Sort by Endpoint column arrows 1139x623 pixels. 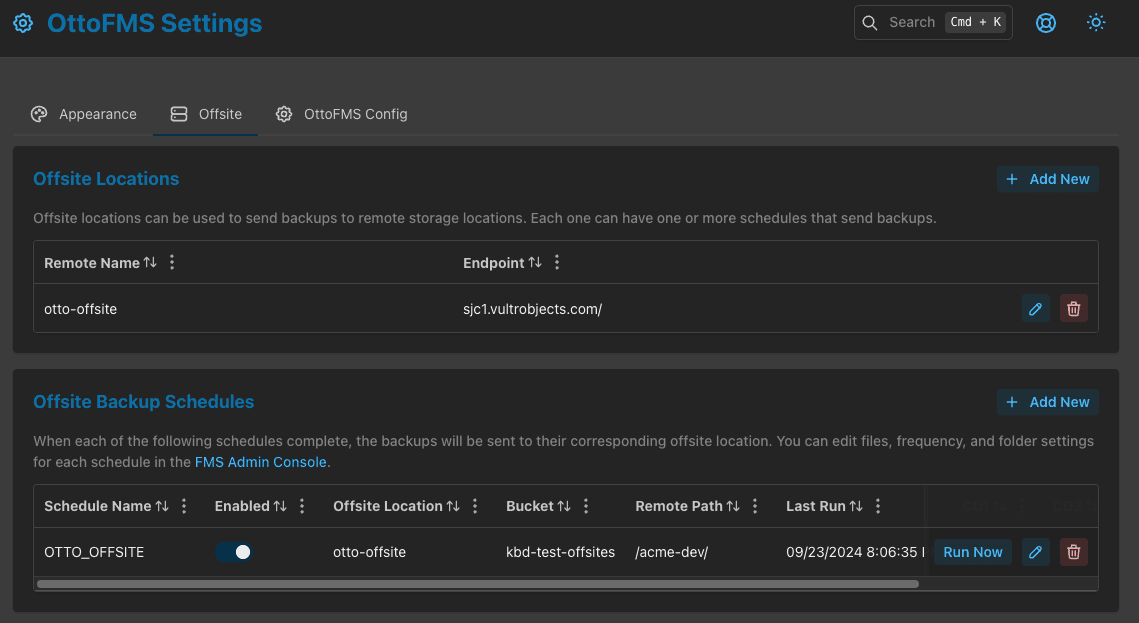535,263
